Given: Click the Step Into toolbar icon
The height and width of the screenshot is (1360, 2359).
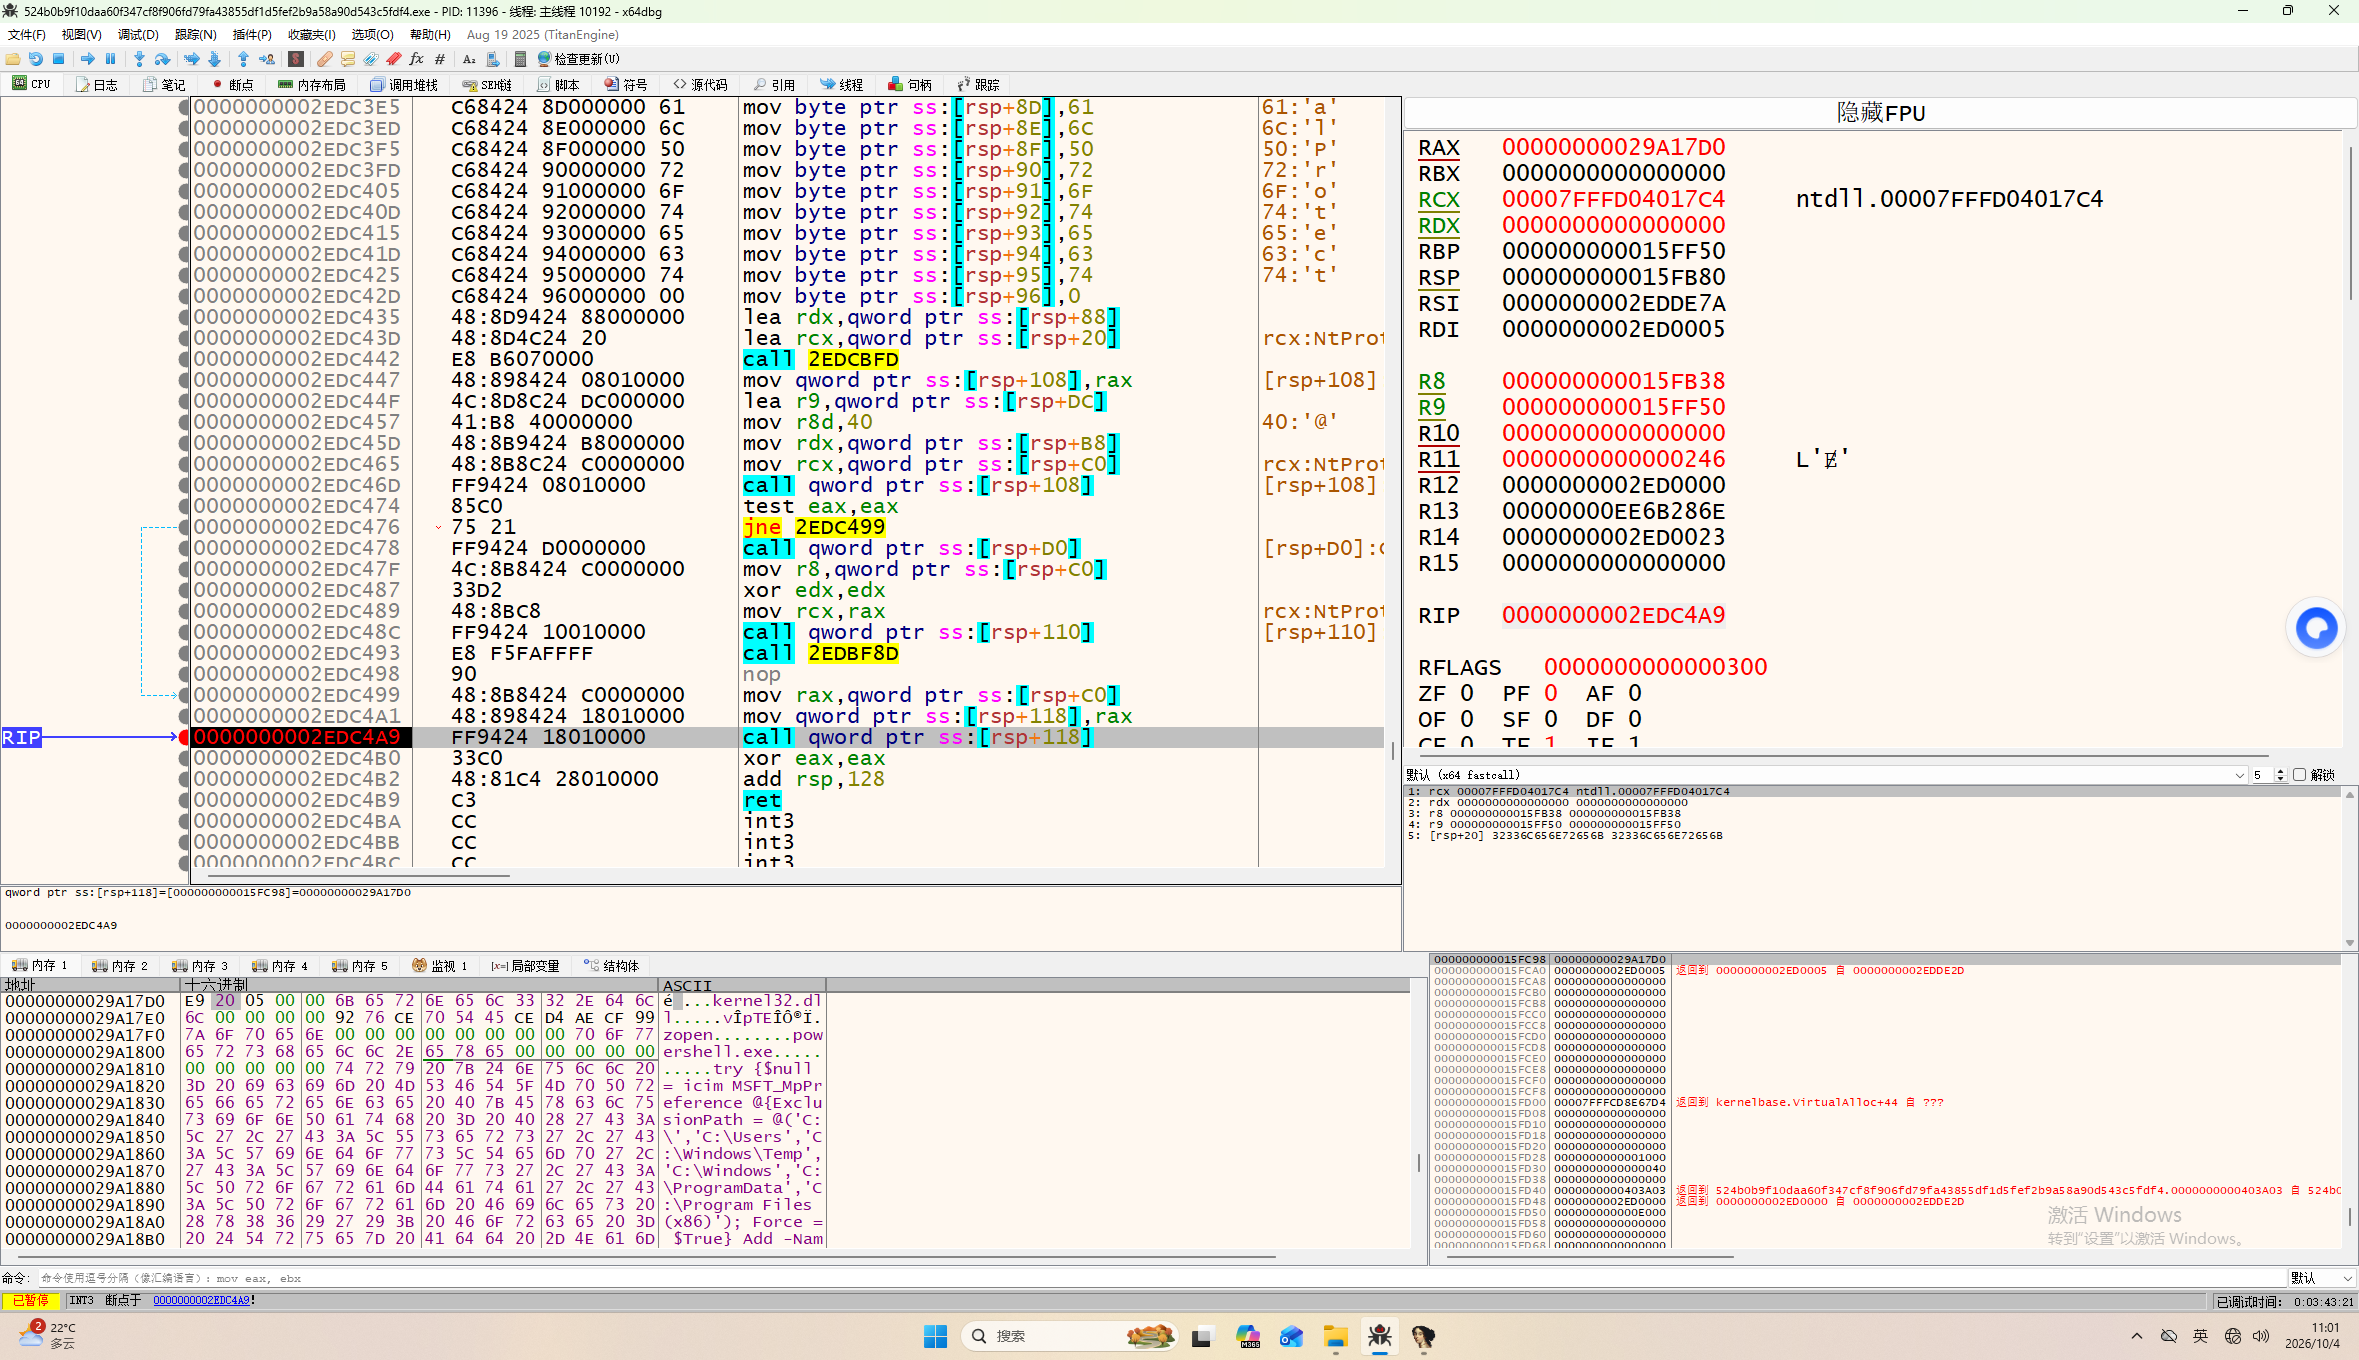Looking at the screenshot, I should coord(139,59).
